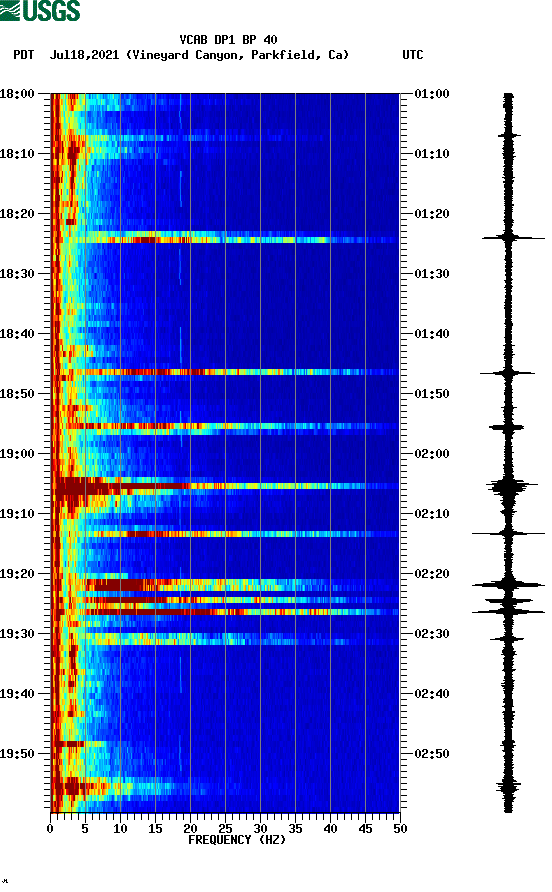Click the broadband event band near 18:55 in spectrogram
This screenshot has height=892, width=552.
coord(225,426)
